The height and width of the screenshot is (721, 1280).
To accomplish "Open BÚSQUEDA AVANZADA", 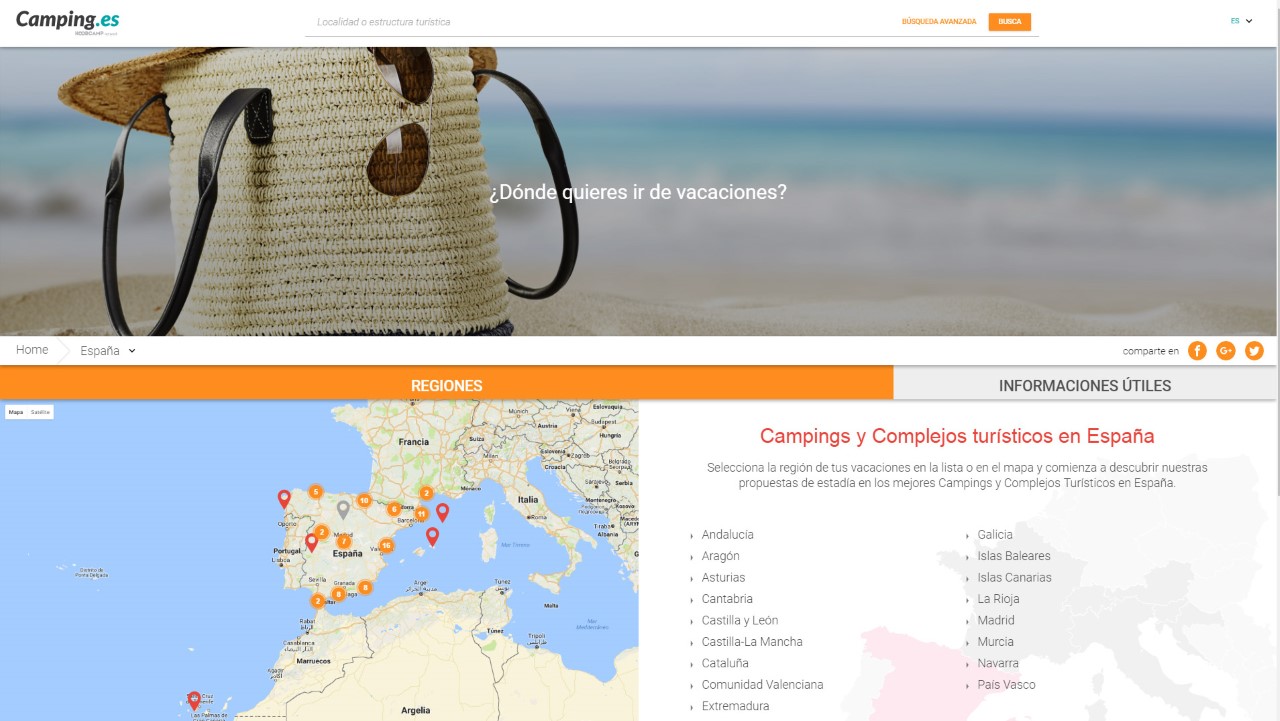I will click(x=938, y=20).
